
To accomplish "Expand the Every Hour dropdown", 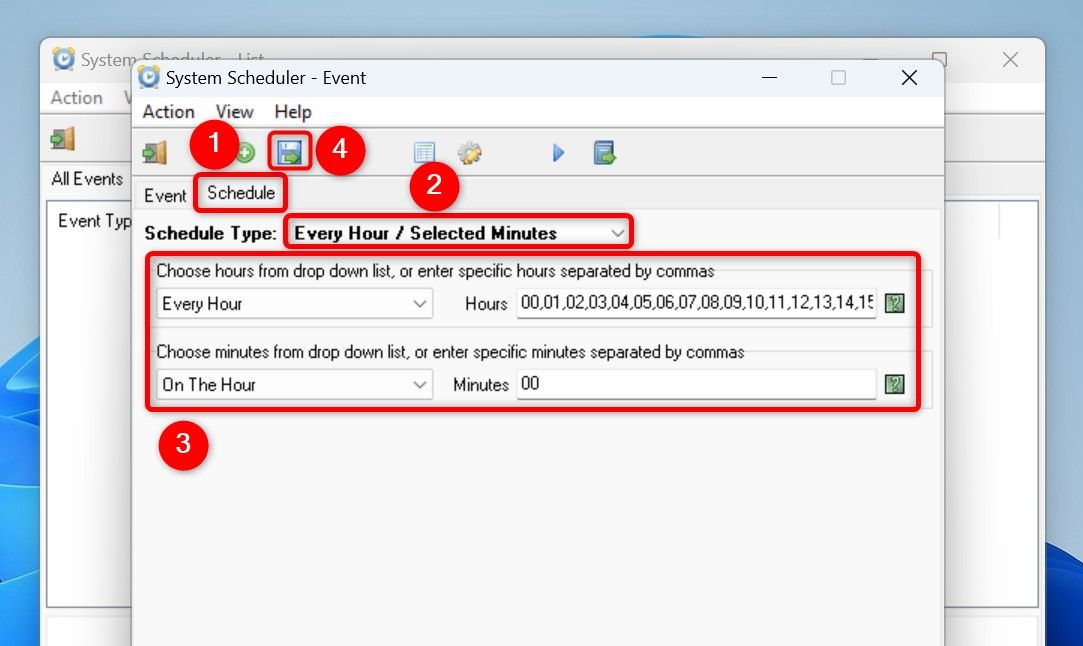I will 294,303.
